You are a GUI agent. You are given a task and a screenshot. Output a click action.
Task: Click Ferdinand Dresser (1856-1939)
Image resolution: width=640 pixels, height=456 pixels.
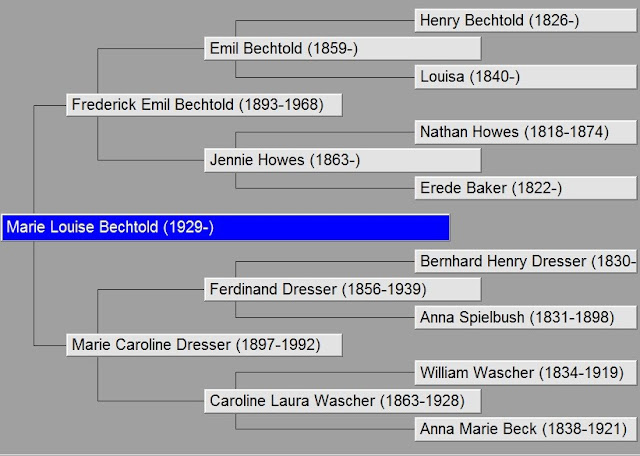pos(342,290)
